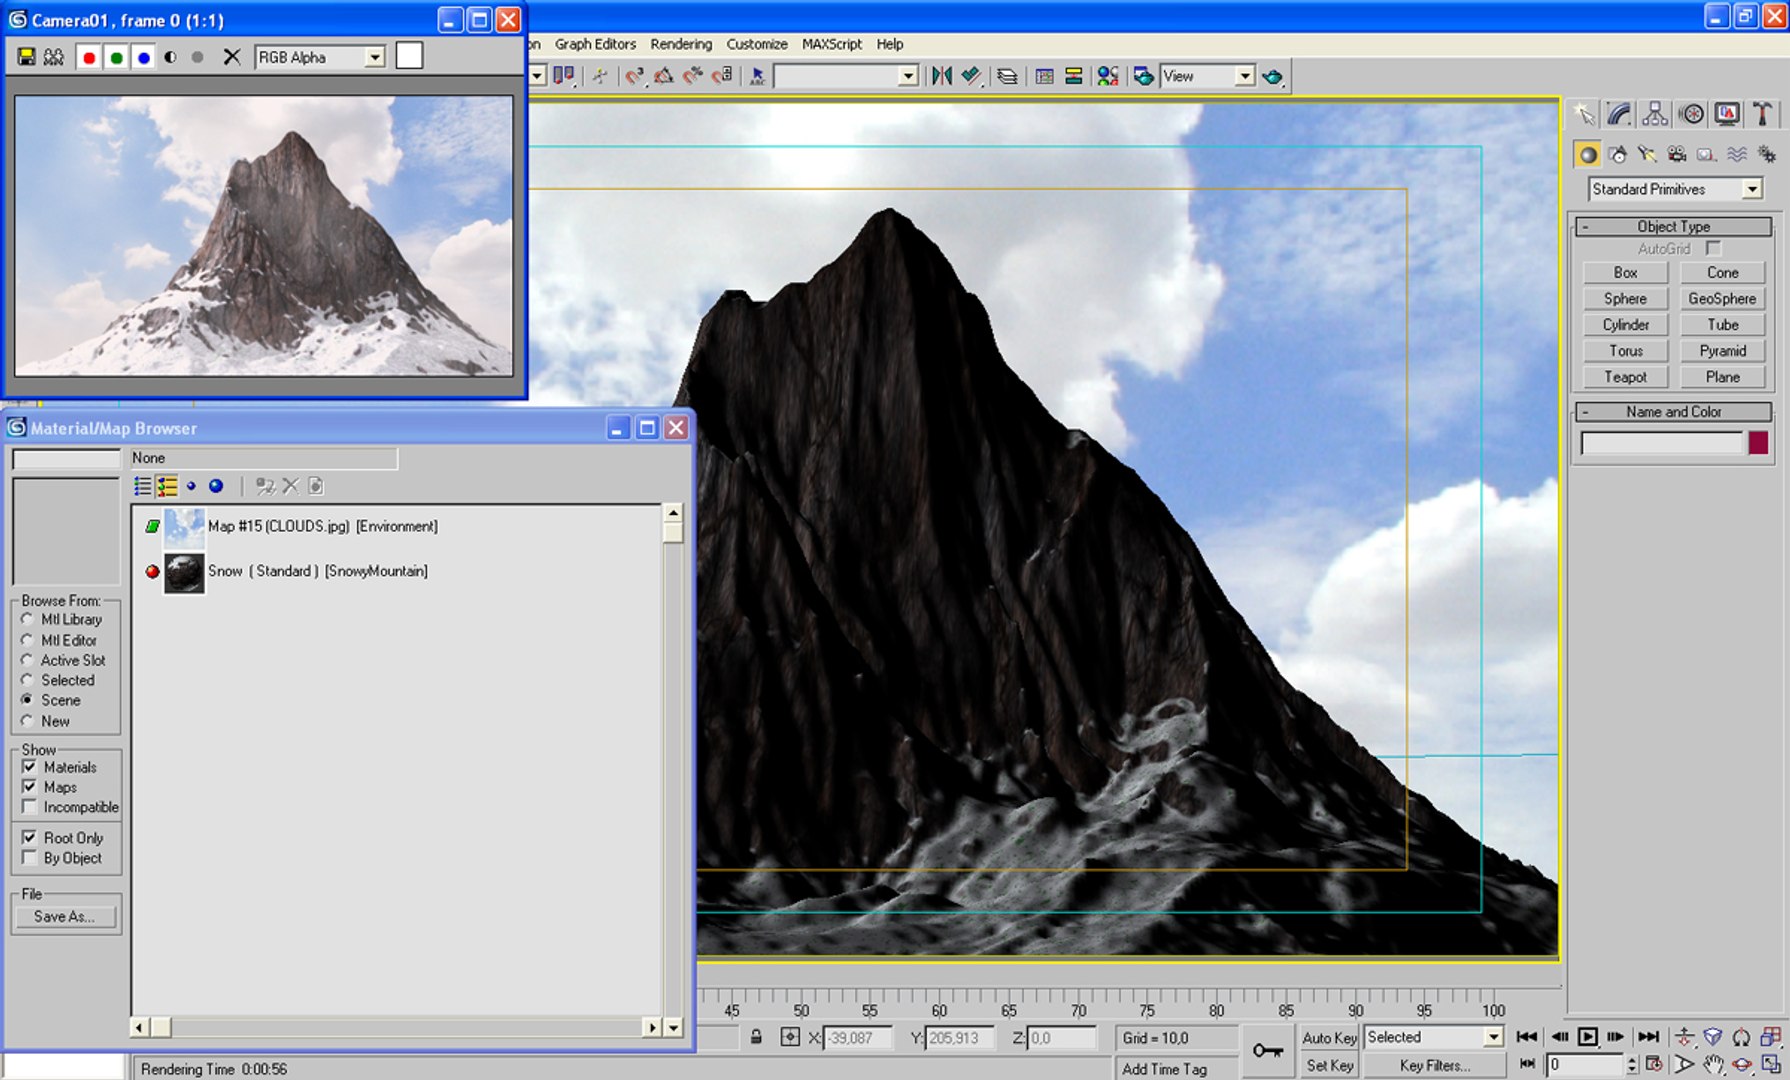Viewport: 1790px width, 1080px height.
Task: Save the rendered image in Camera01 window
Action: (x=26, y=57)
